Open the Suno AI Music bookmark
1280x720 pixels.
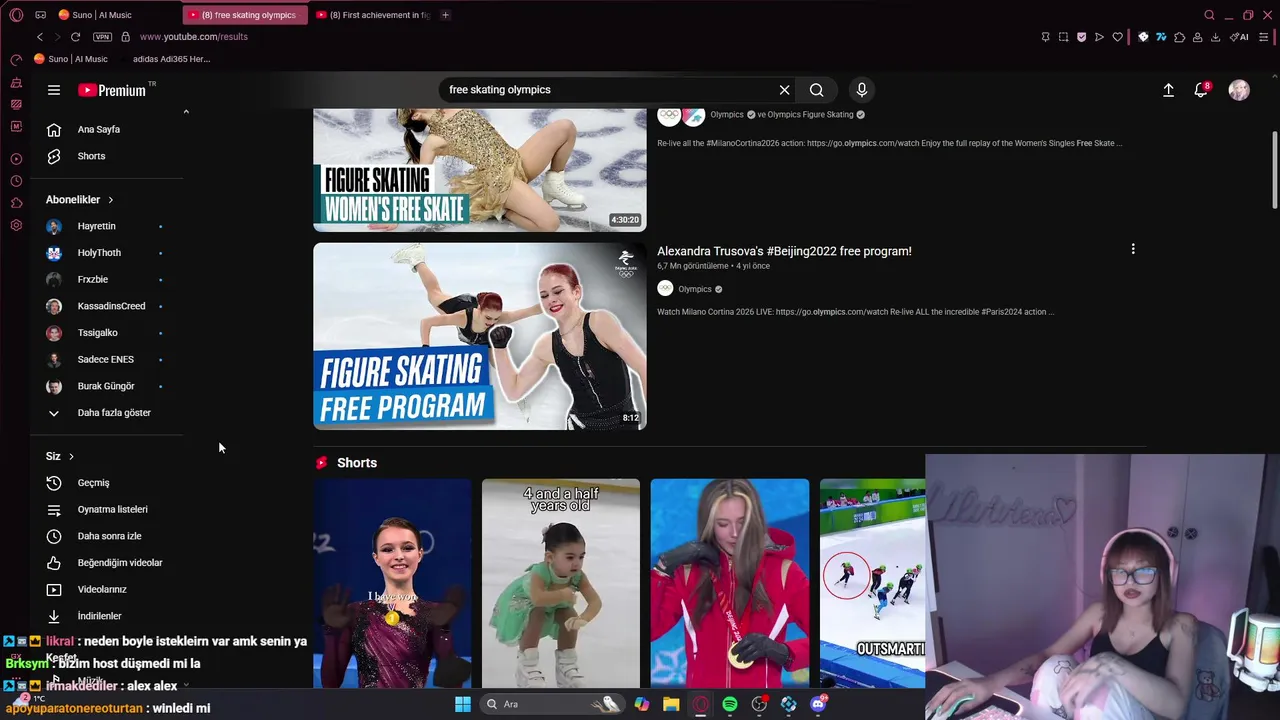point(71,59)
